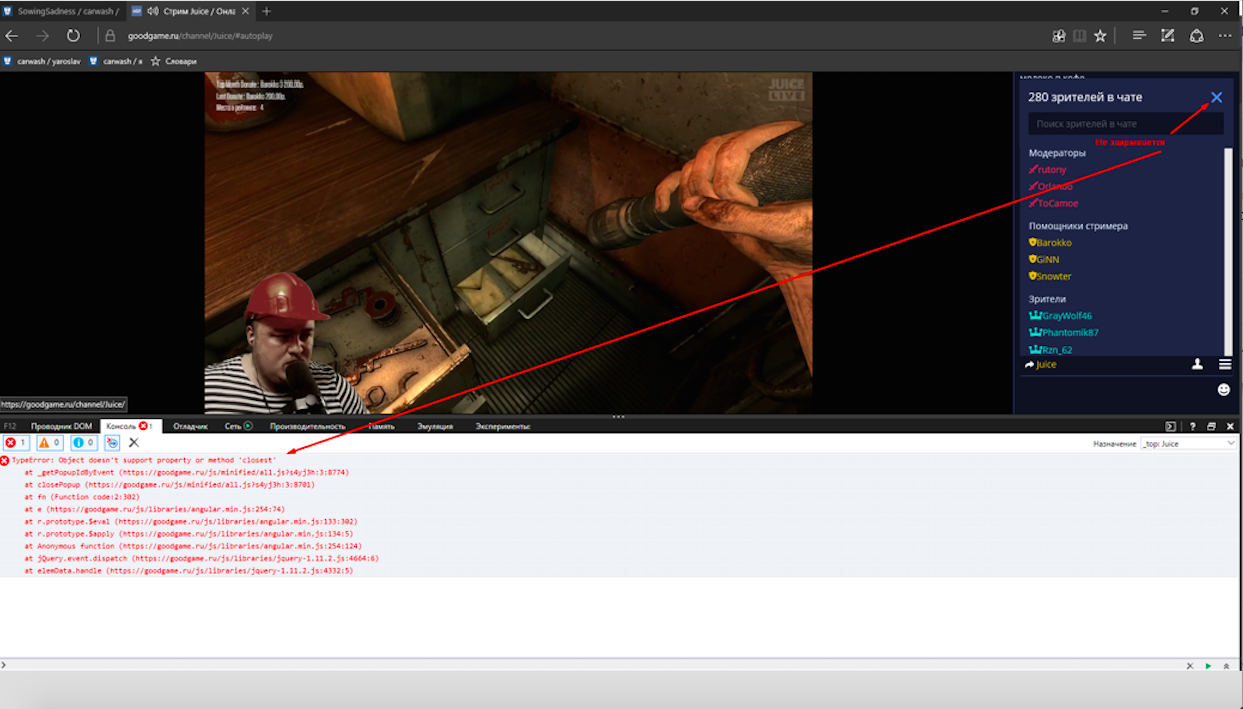
Task: Toggle console warnings filter
Action: tap(49, 442)
